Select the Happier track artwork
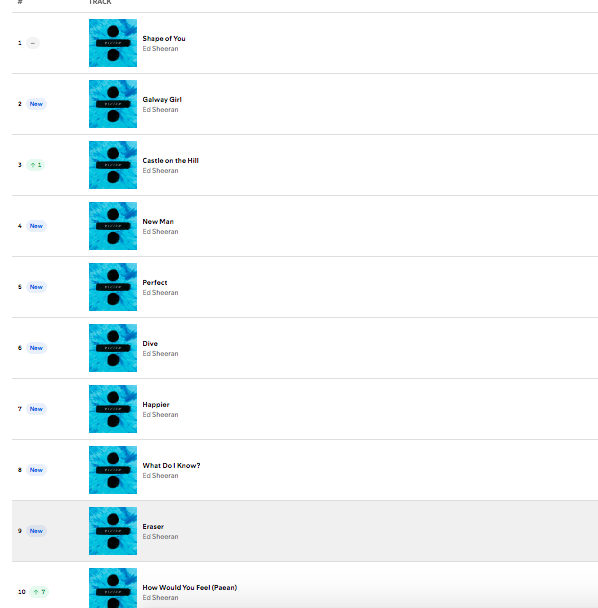 113,409
